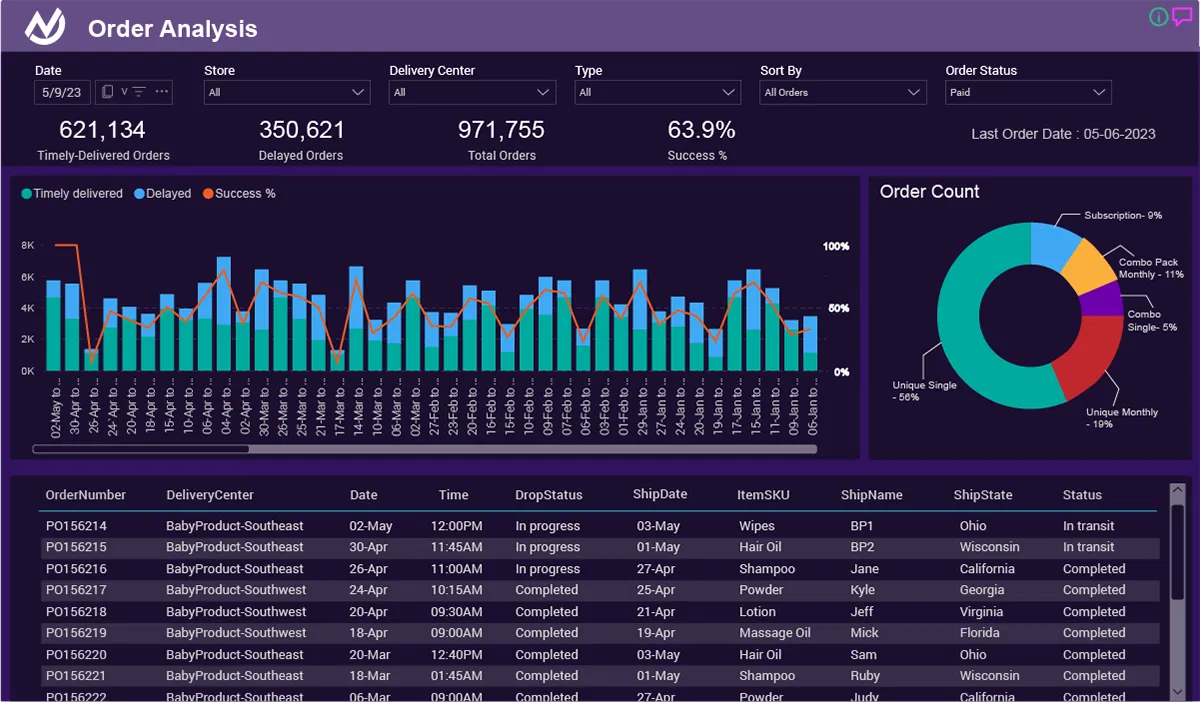Open the comments chat bubble icon
This screenshot has width=1200, height=702.
pos(1182,16)
